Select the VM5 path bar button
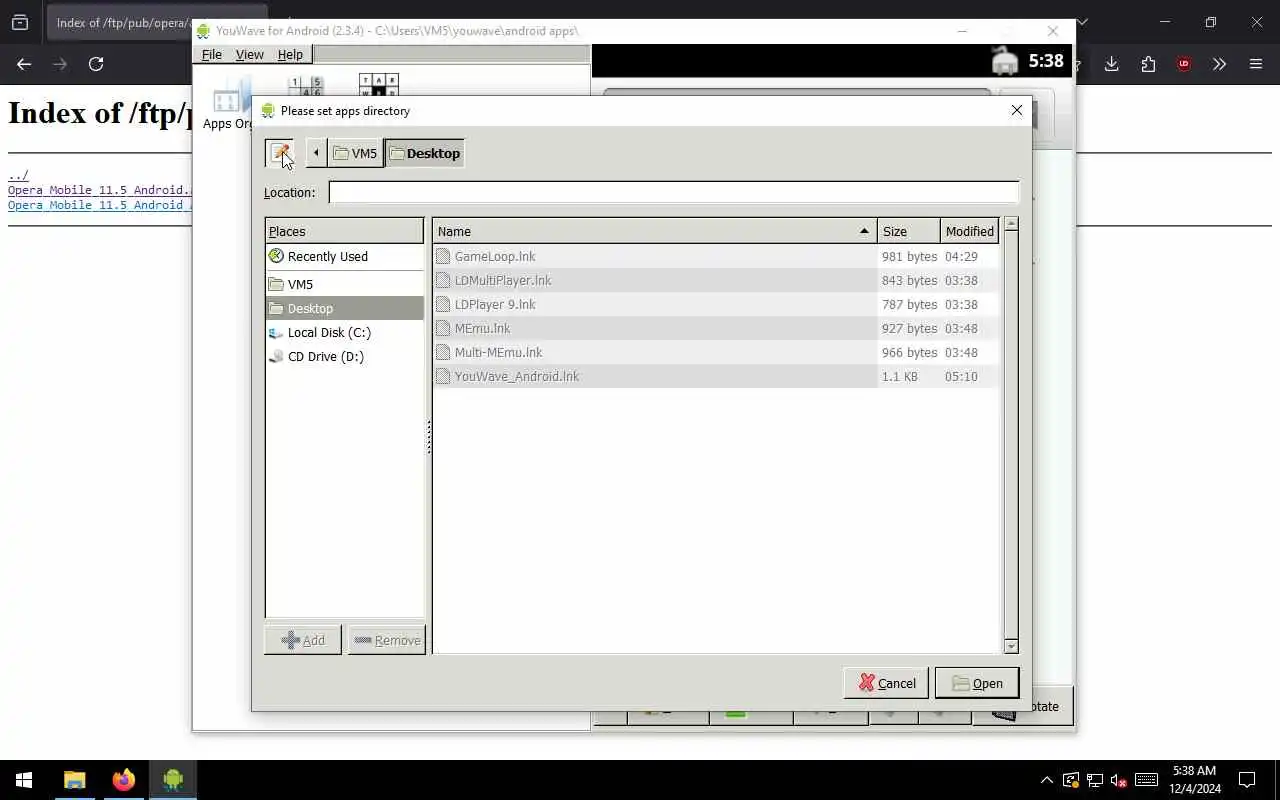The width and height of the screenshot is (1280, 800). (356, 153)
